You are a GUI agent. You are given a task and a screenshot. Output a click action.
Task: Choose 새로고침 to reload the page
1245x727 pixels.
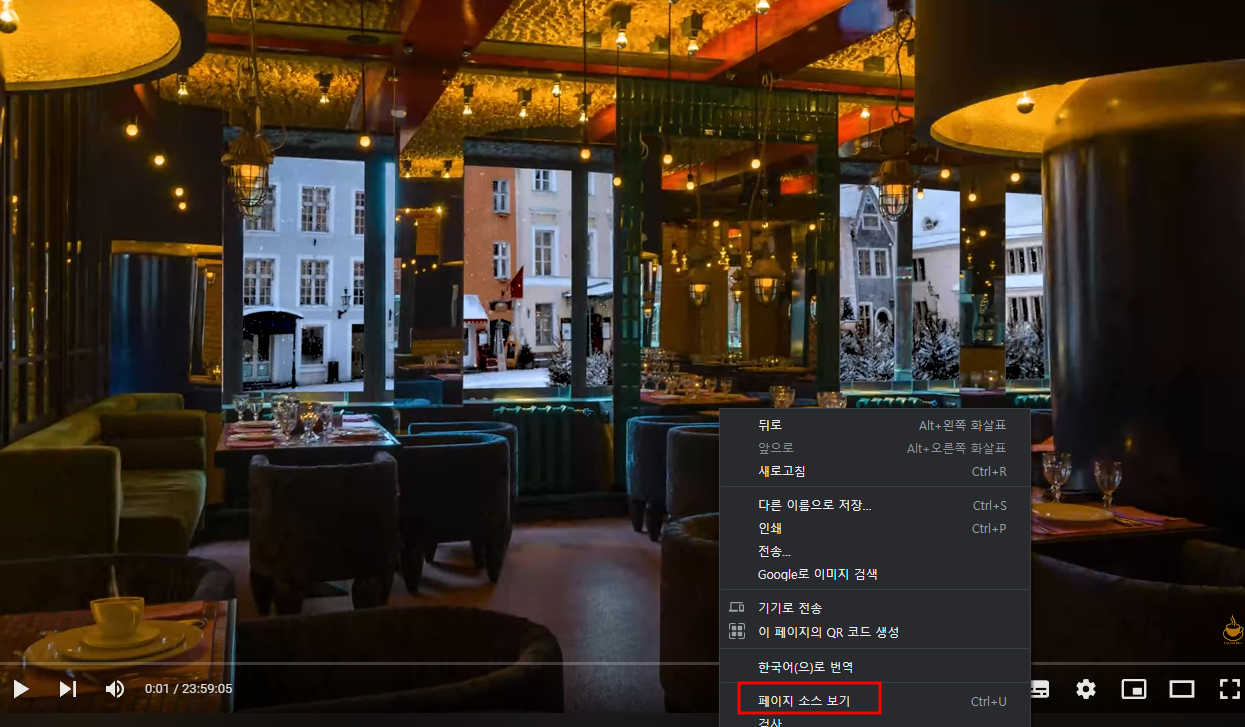[x=780, y=470]
